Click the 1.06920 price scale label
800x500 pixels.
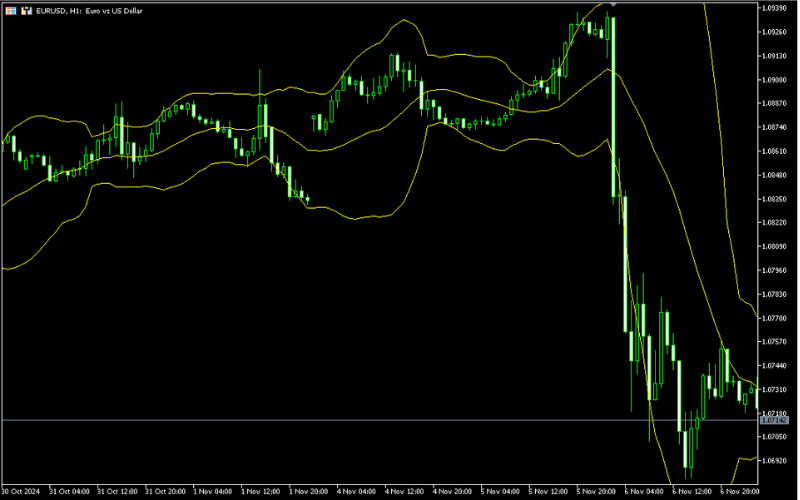(x=774, y=461)
